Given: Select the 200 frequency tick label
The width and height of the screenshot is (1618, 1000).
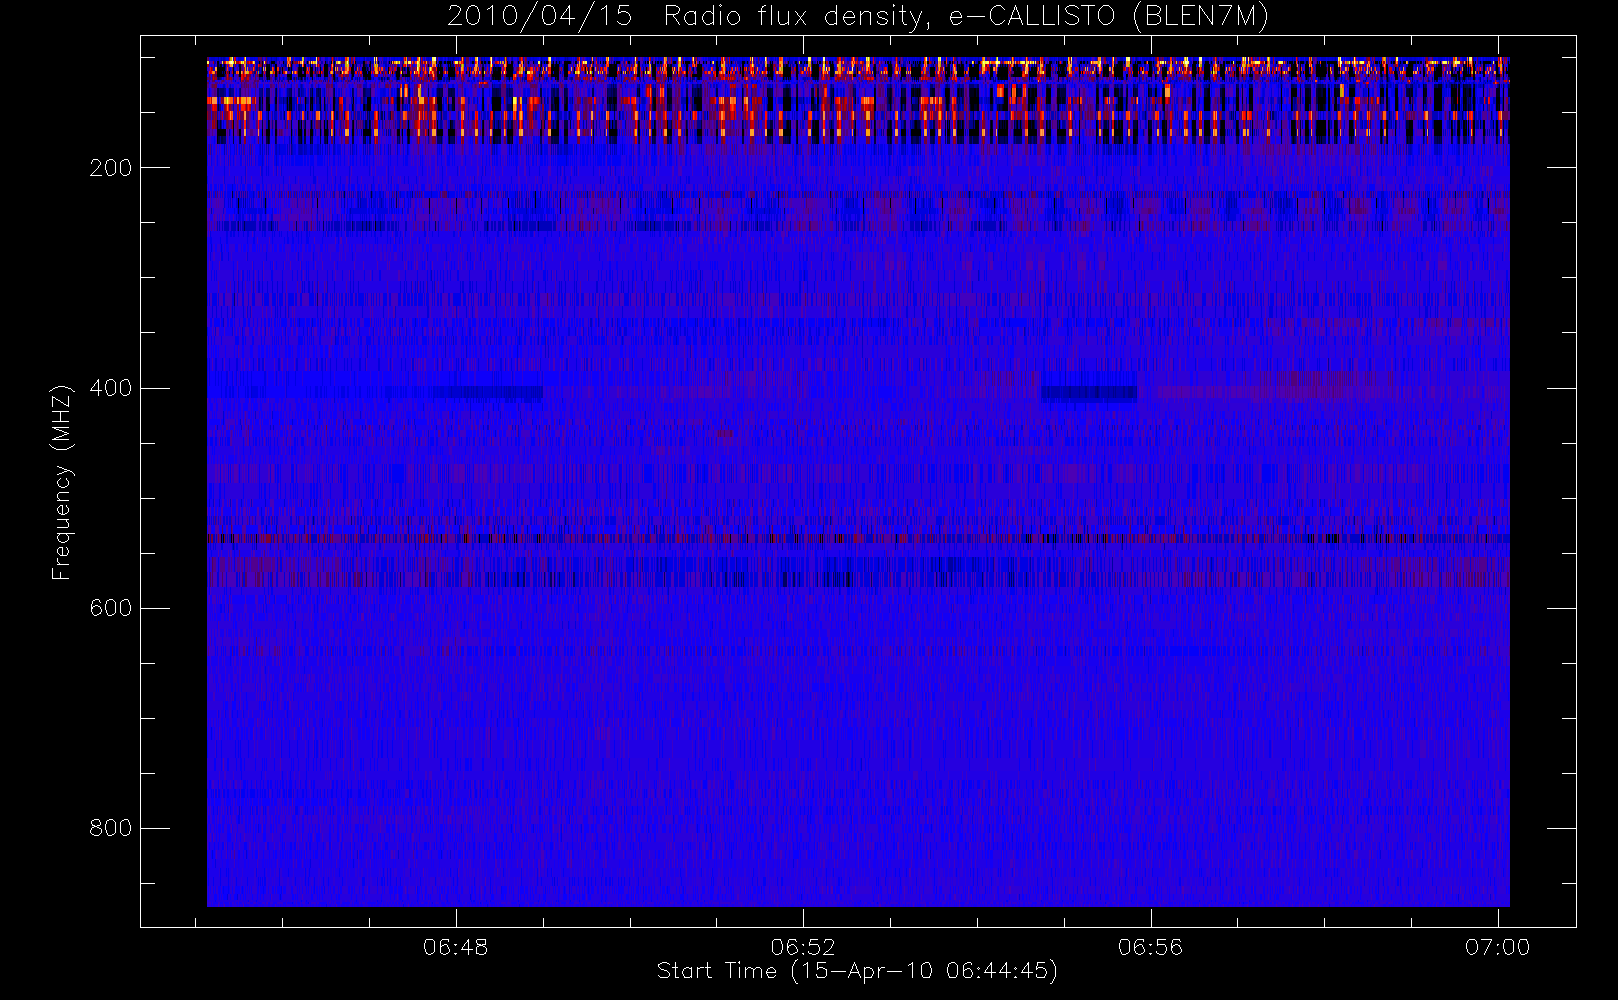Looking at the screenshot, I should pyautogui.click(x=111, y=168).
